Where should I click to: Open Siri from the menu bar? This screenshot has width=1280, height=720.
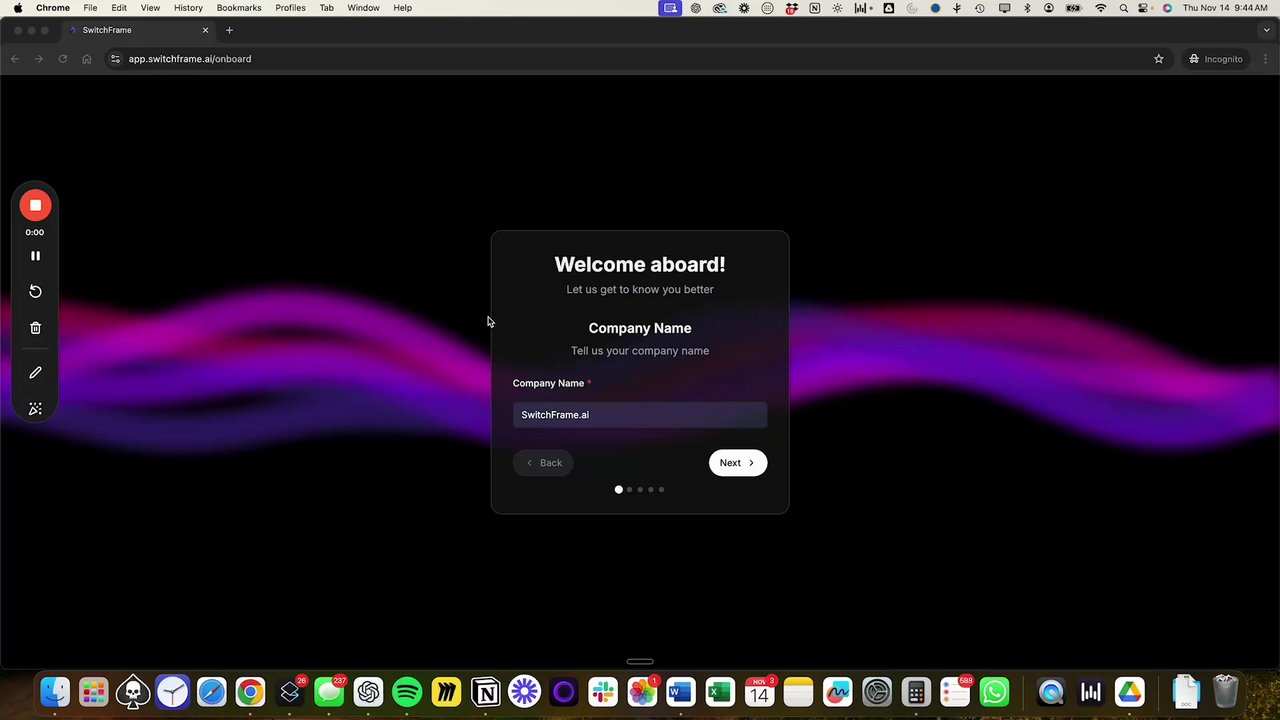(1167, 8)
